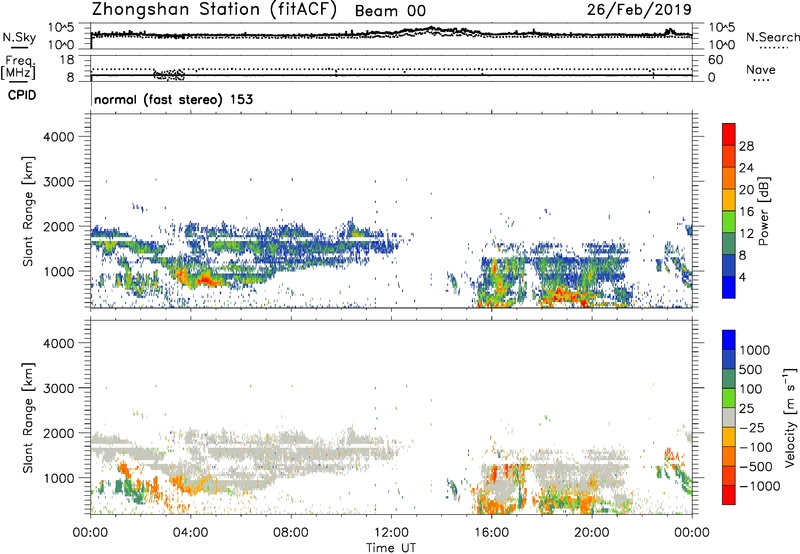Click the '28' value on Power colorbar

[746, 146]
